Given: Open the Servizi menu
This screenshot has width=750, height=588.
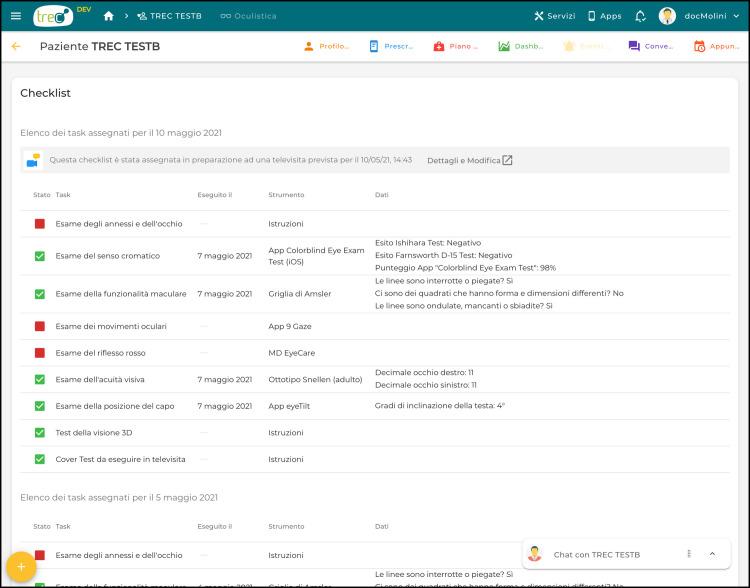Looking at the screenshot, I should (554, 16).
